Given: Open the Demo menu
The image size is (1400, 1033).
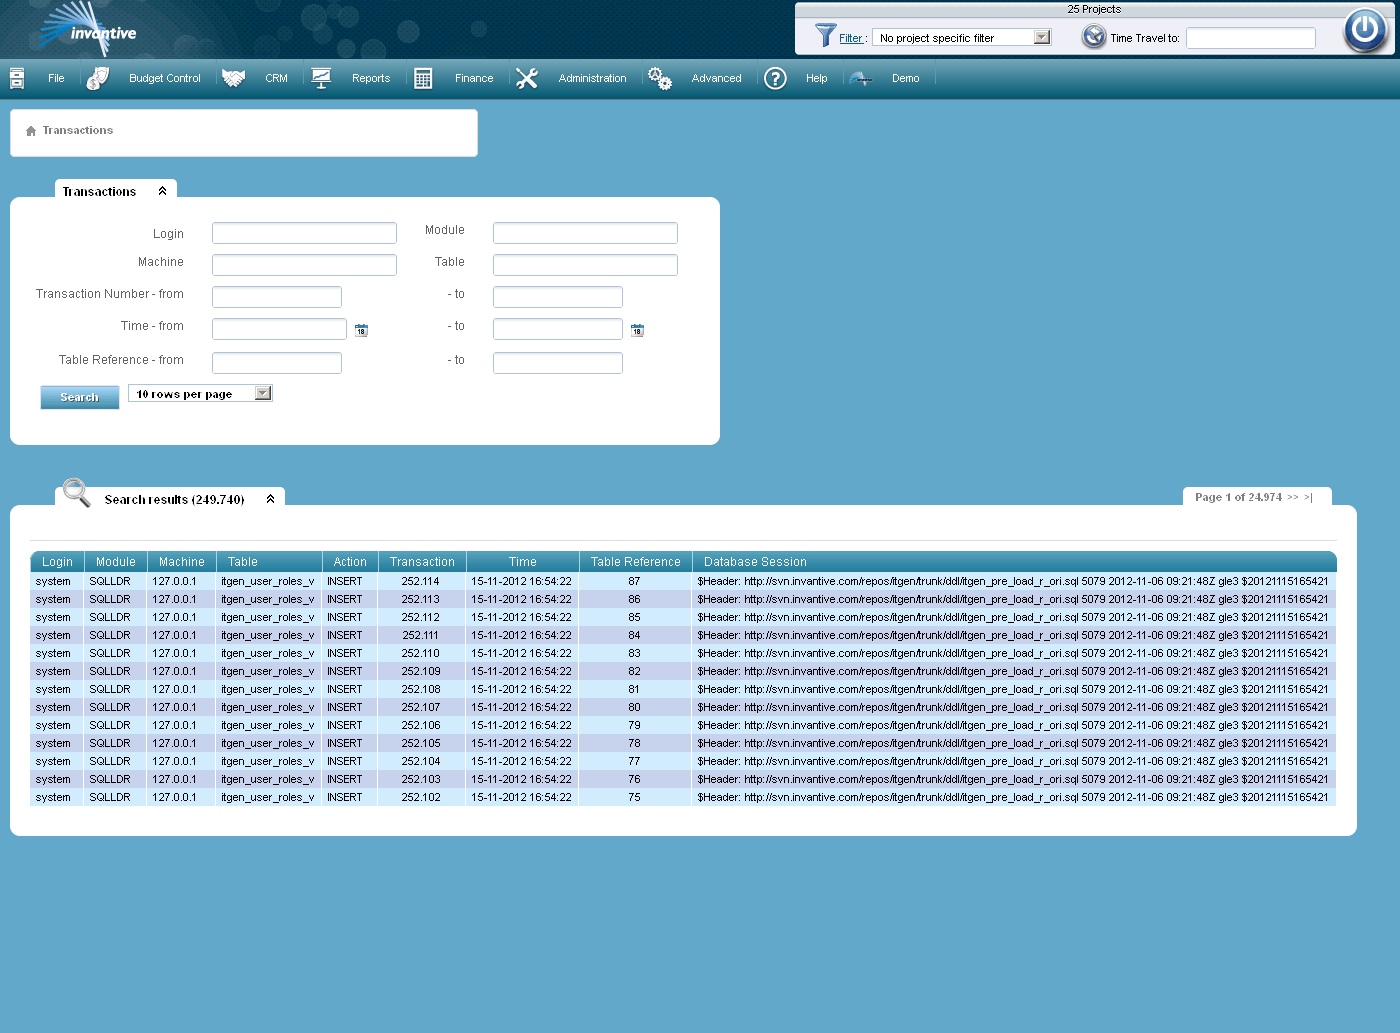Looking at the screenshot, I should pos(905,78).
